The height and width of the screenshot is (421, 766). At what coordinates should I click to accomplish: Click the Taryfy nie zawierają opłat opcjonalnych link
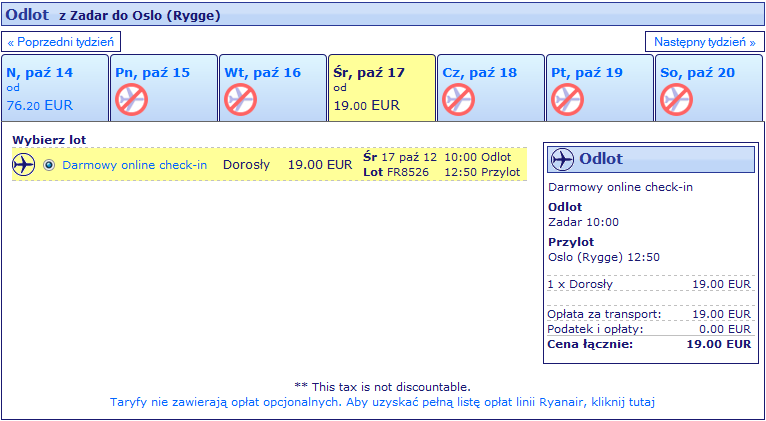(x=382, y=403)
